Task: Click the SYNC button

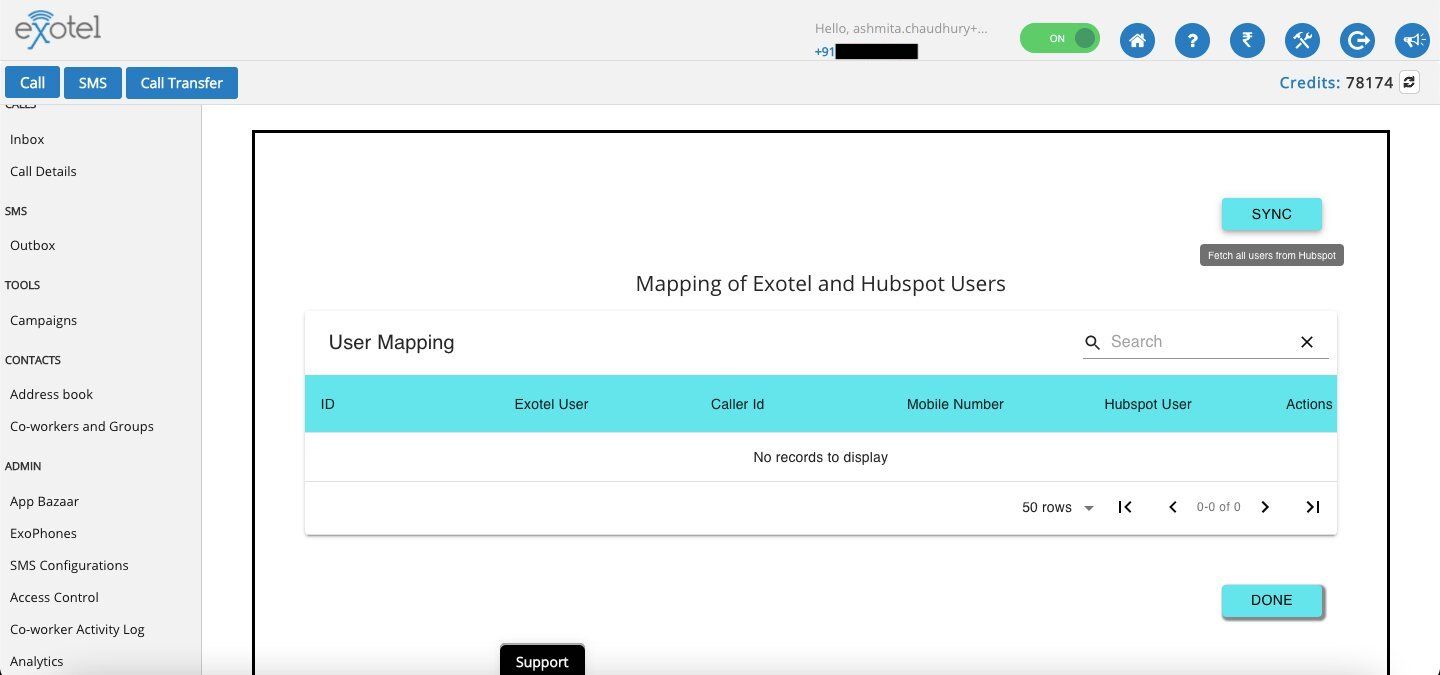Action: pos(1271,214)
